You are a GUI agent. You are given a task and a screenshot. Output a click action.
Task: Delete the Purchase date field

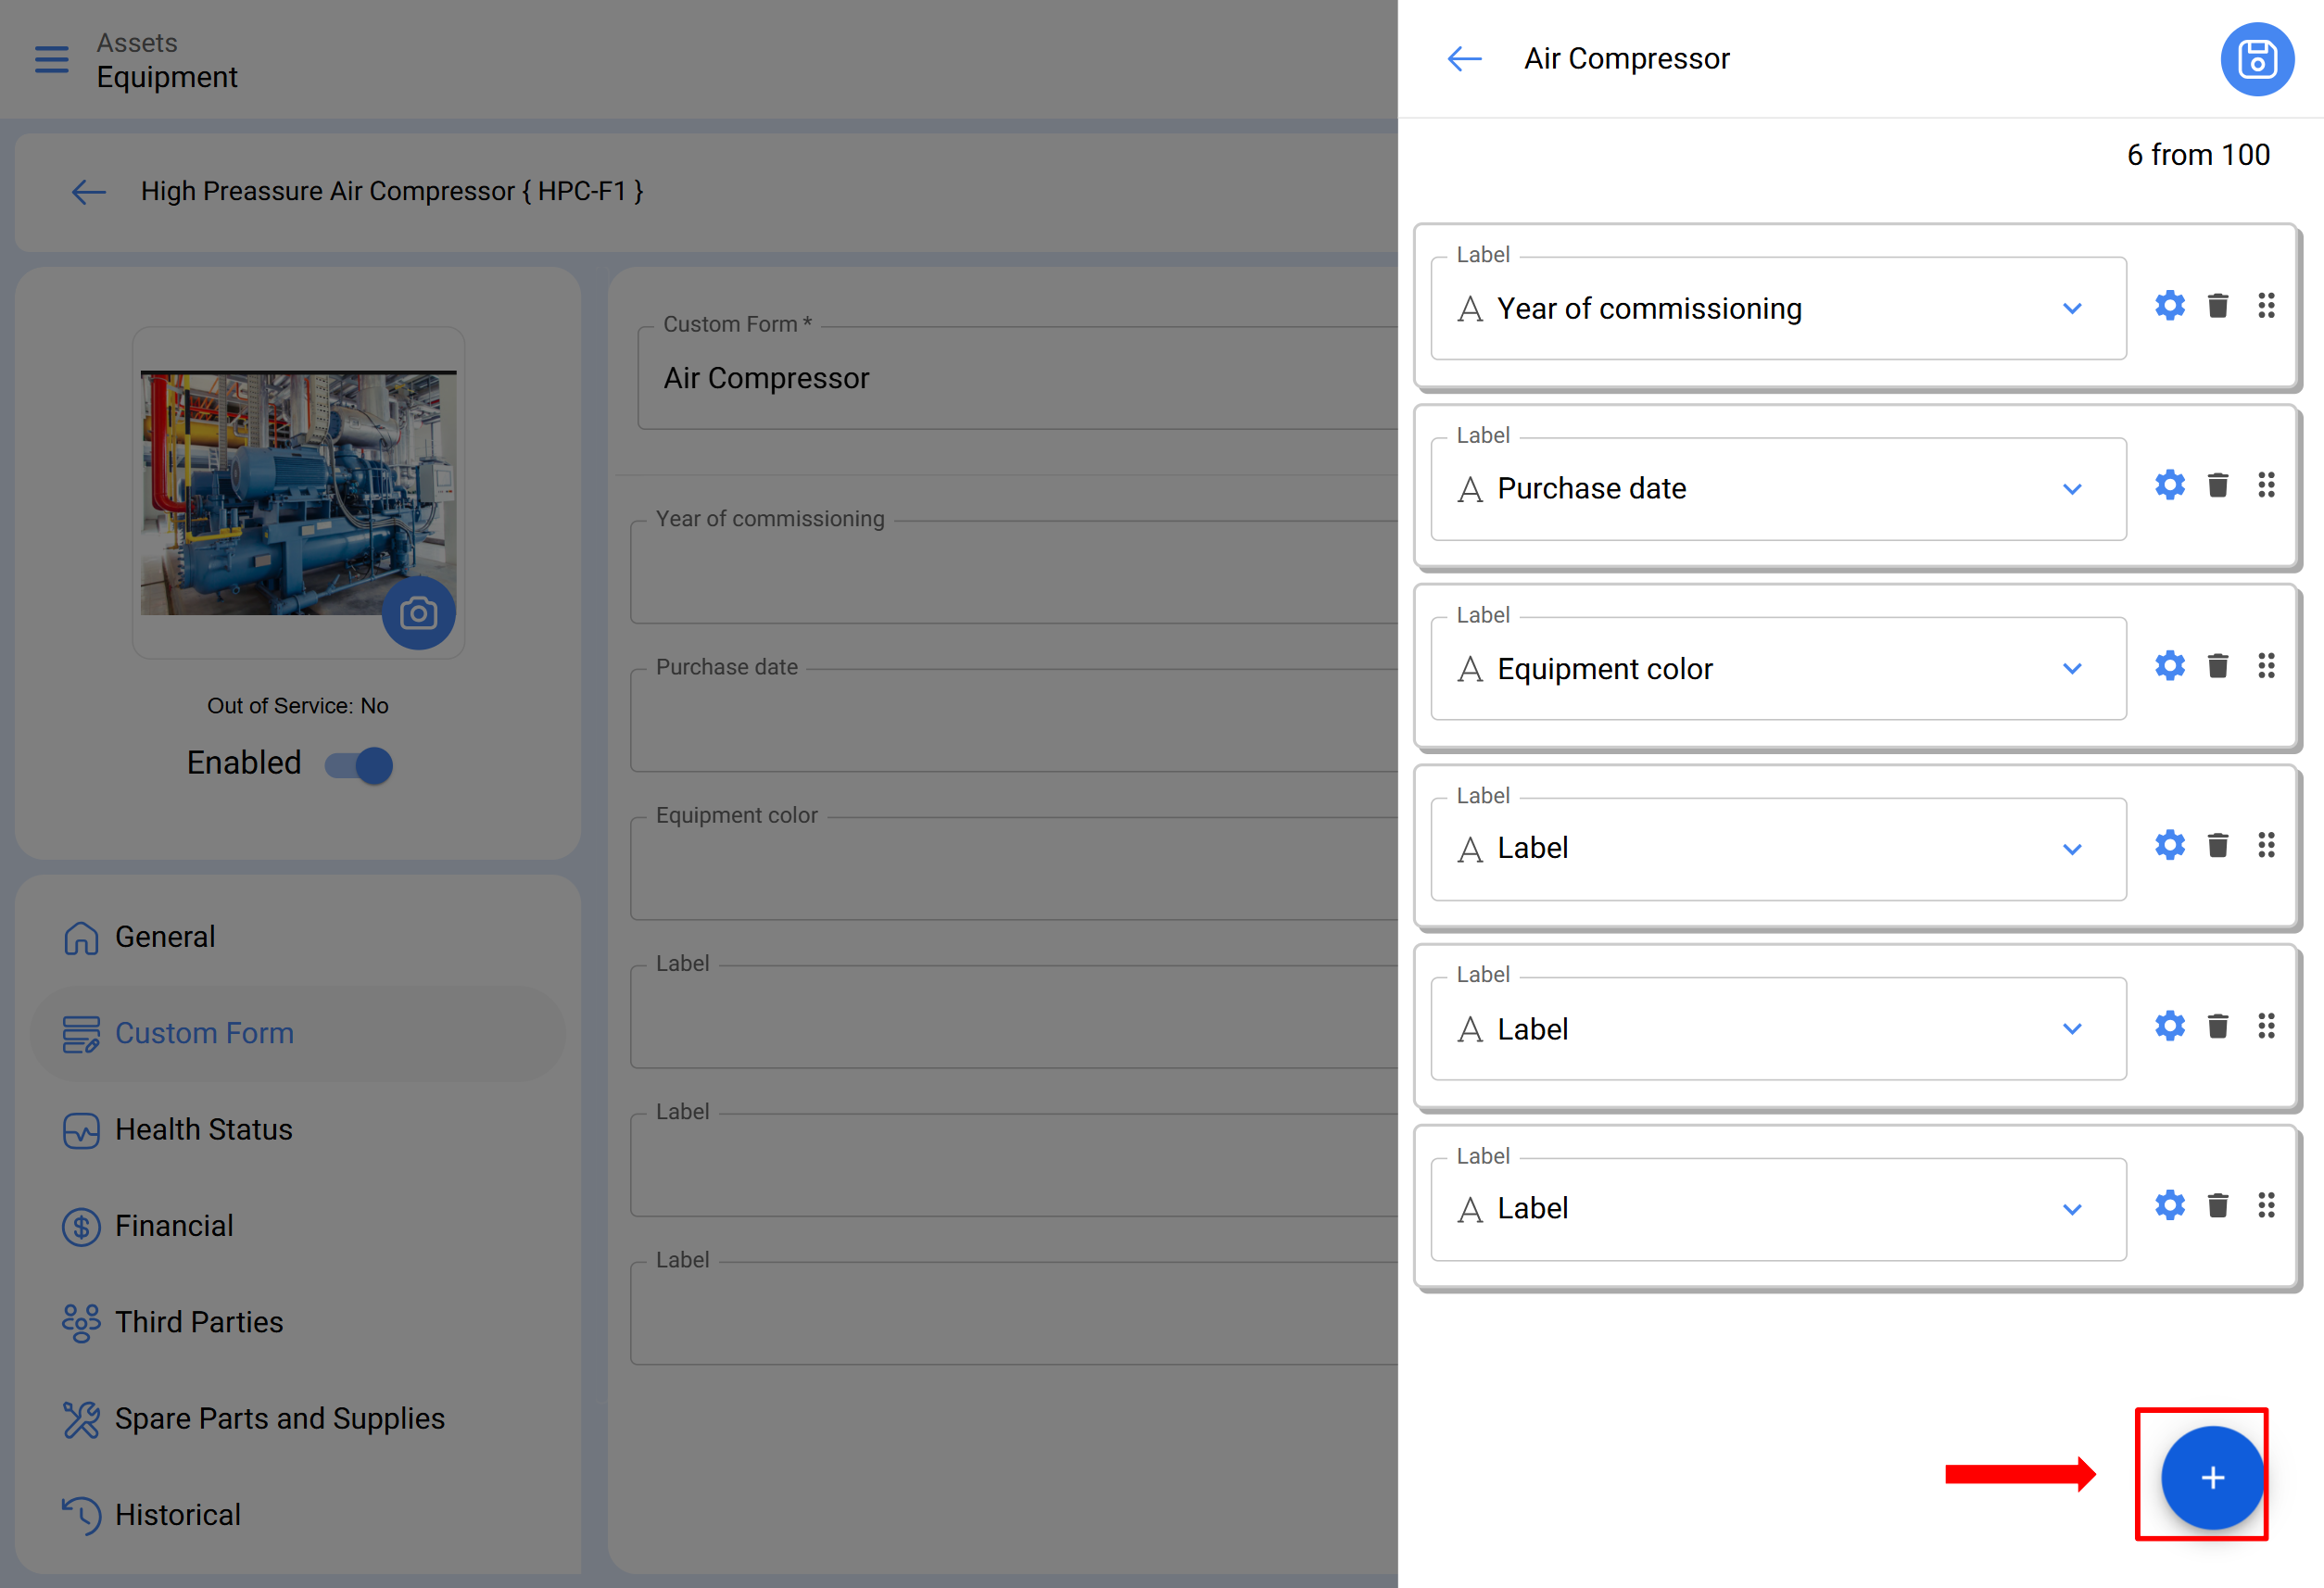(2217, 486)
